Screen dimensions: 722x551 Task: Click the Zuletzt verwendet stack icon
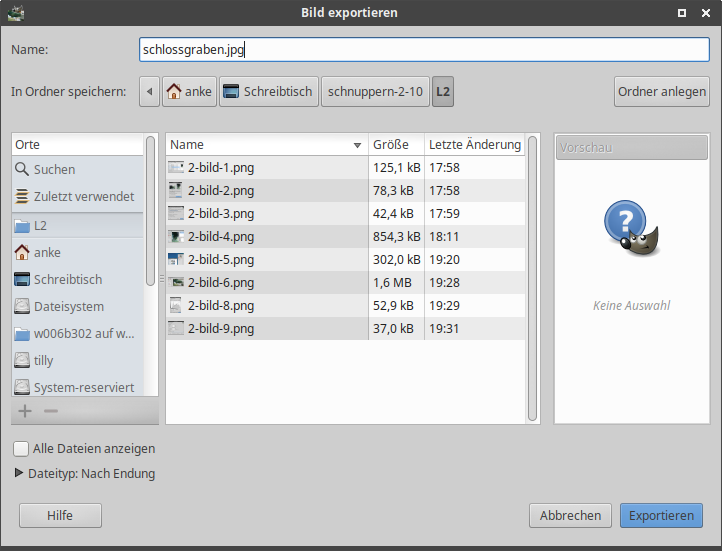(22, 196)
